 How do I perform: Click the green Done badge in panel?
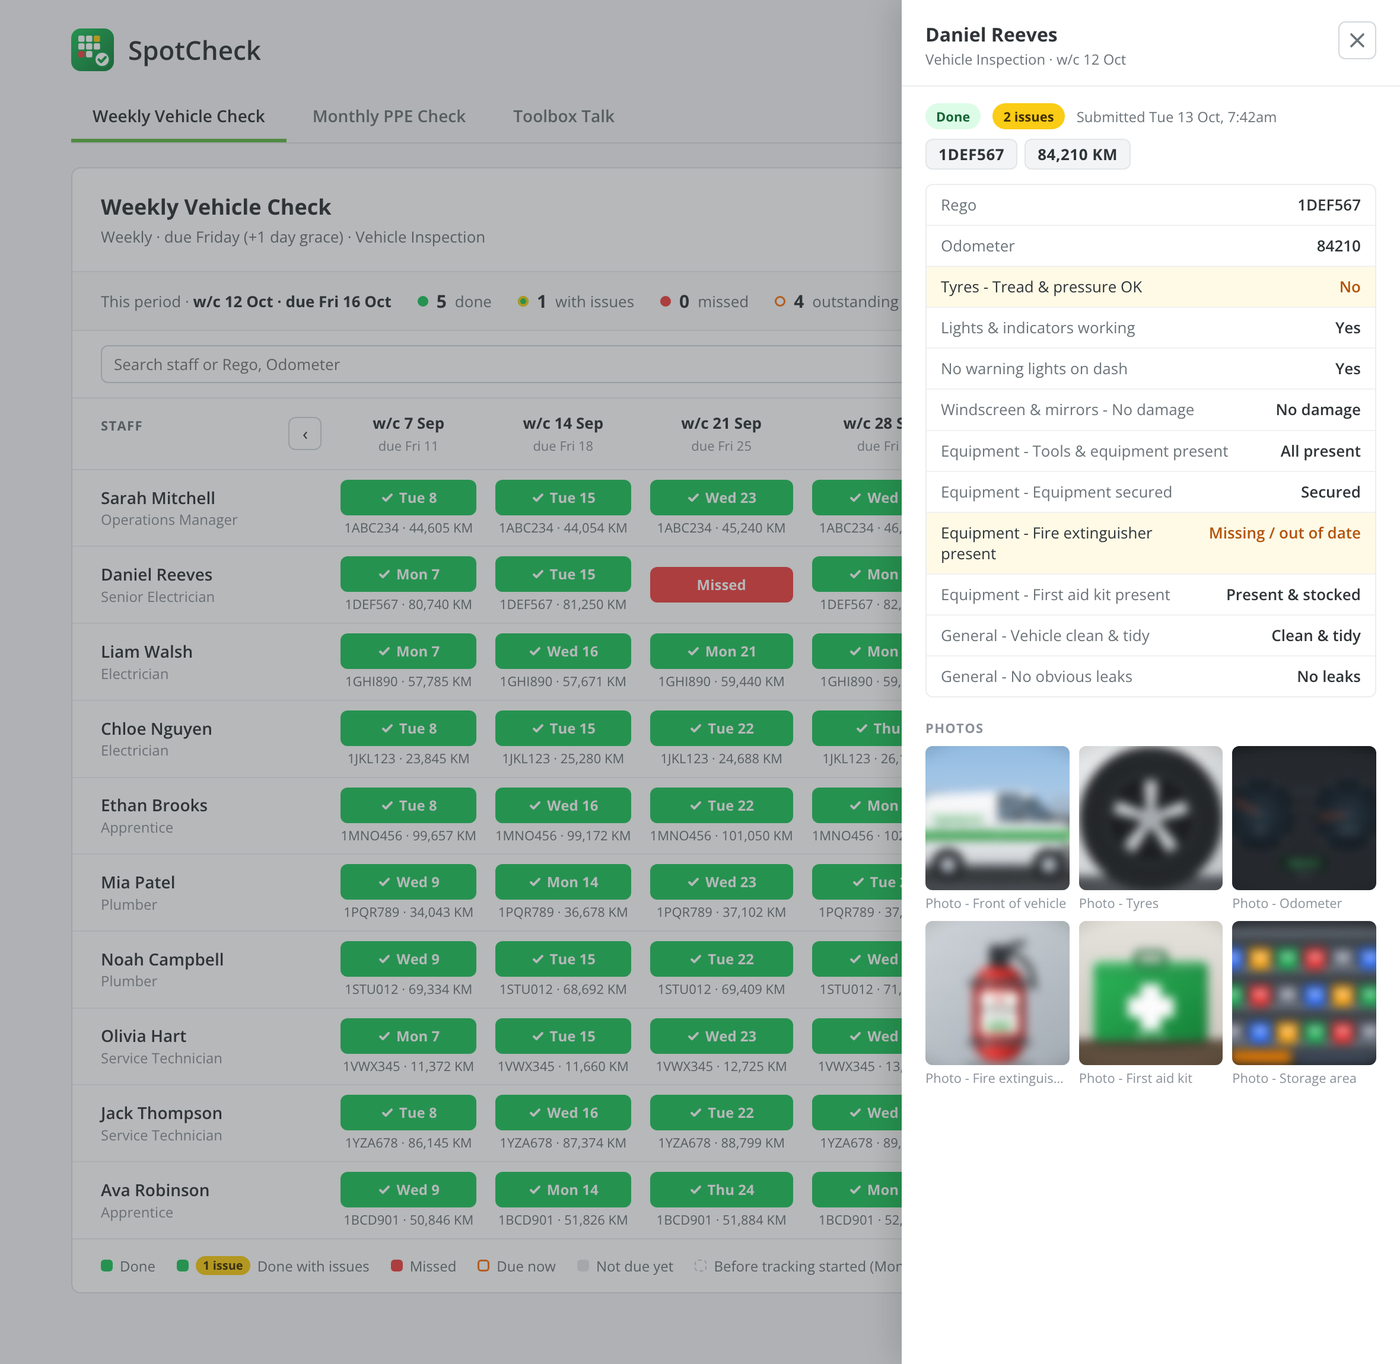coord(953,117)
